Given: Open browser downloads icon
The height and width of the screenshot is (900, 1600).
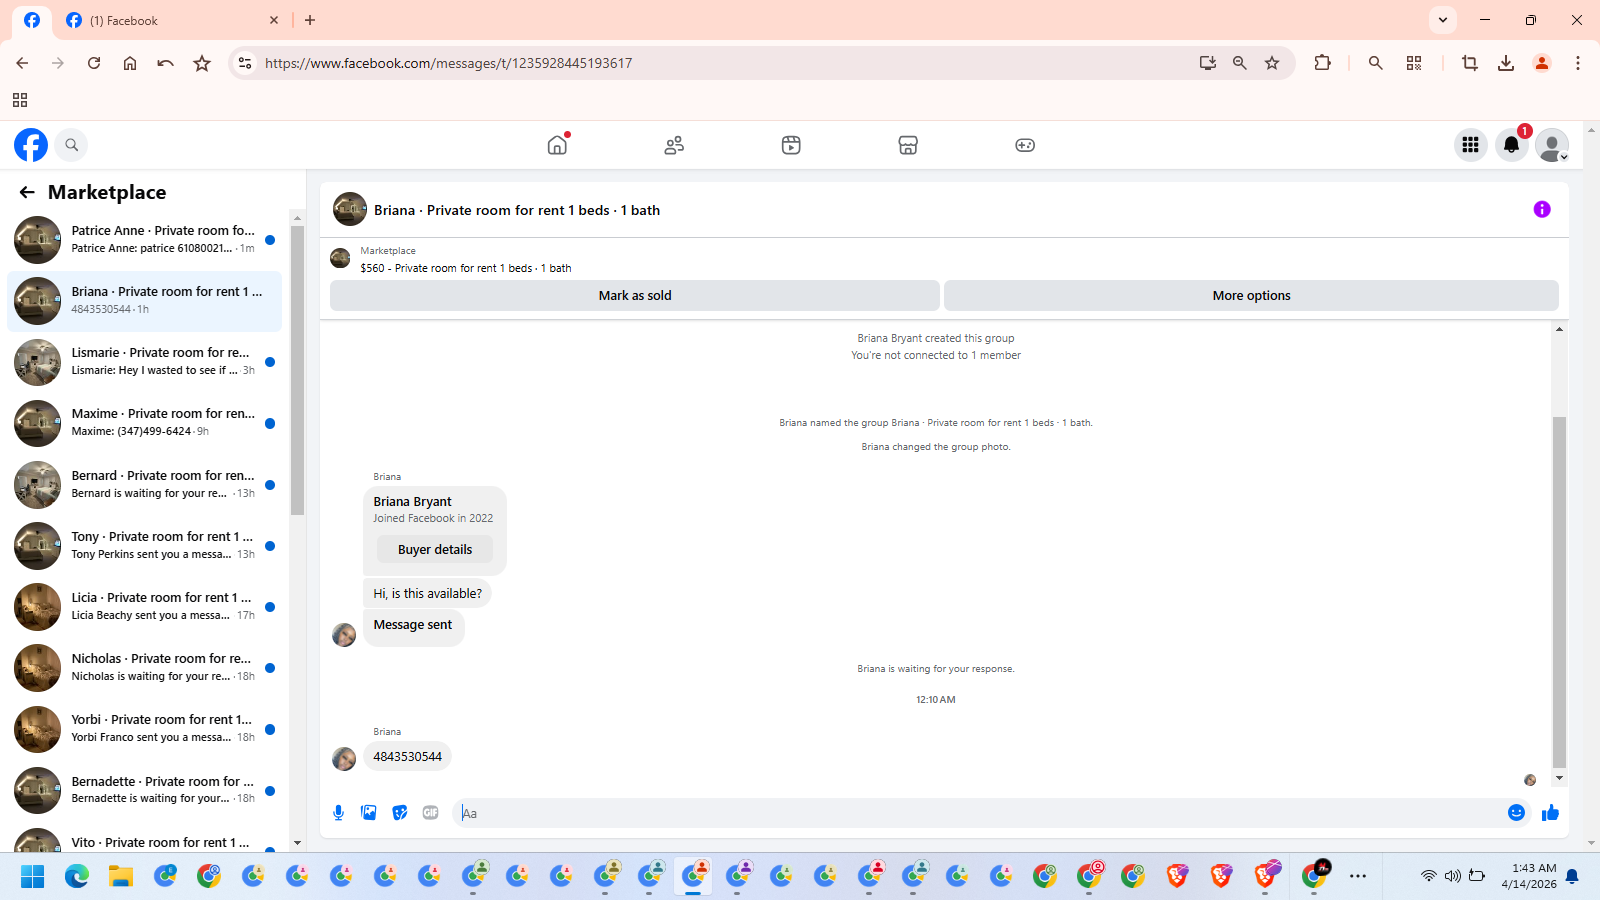Looking at the screenshot, I should (x=1505, y=63).
